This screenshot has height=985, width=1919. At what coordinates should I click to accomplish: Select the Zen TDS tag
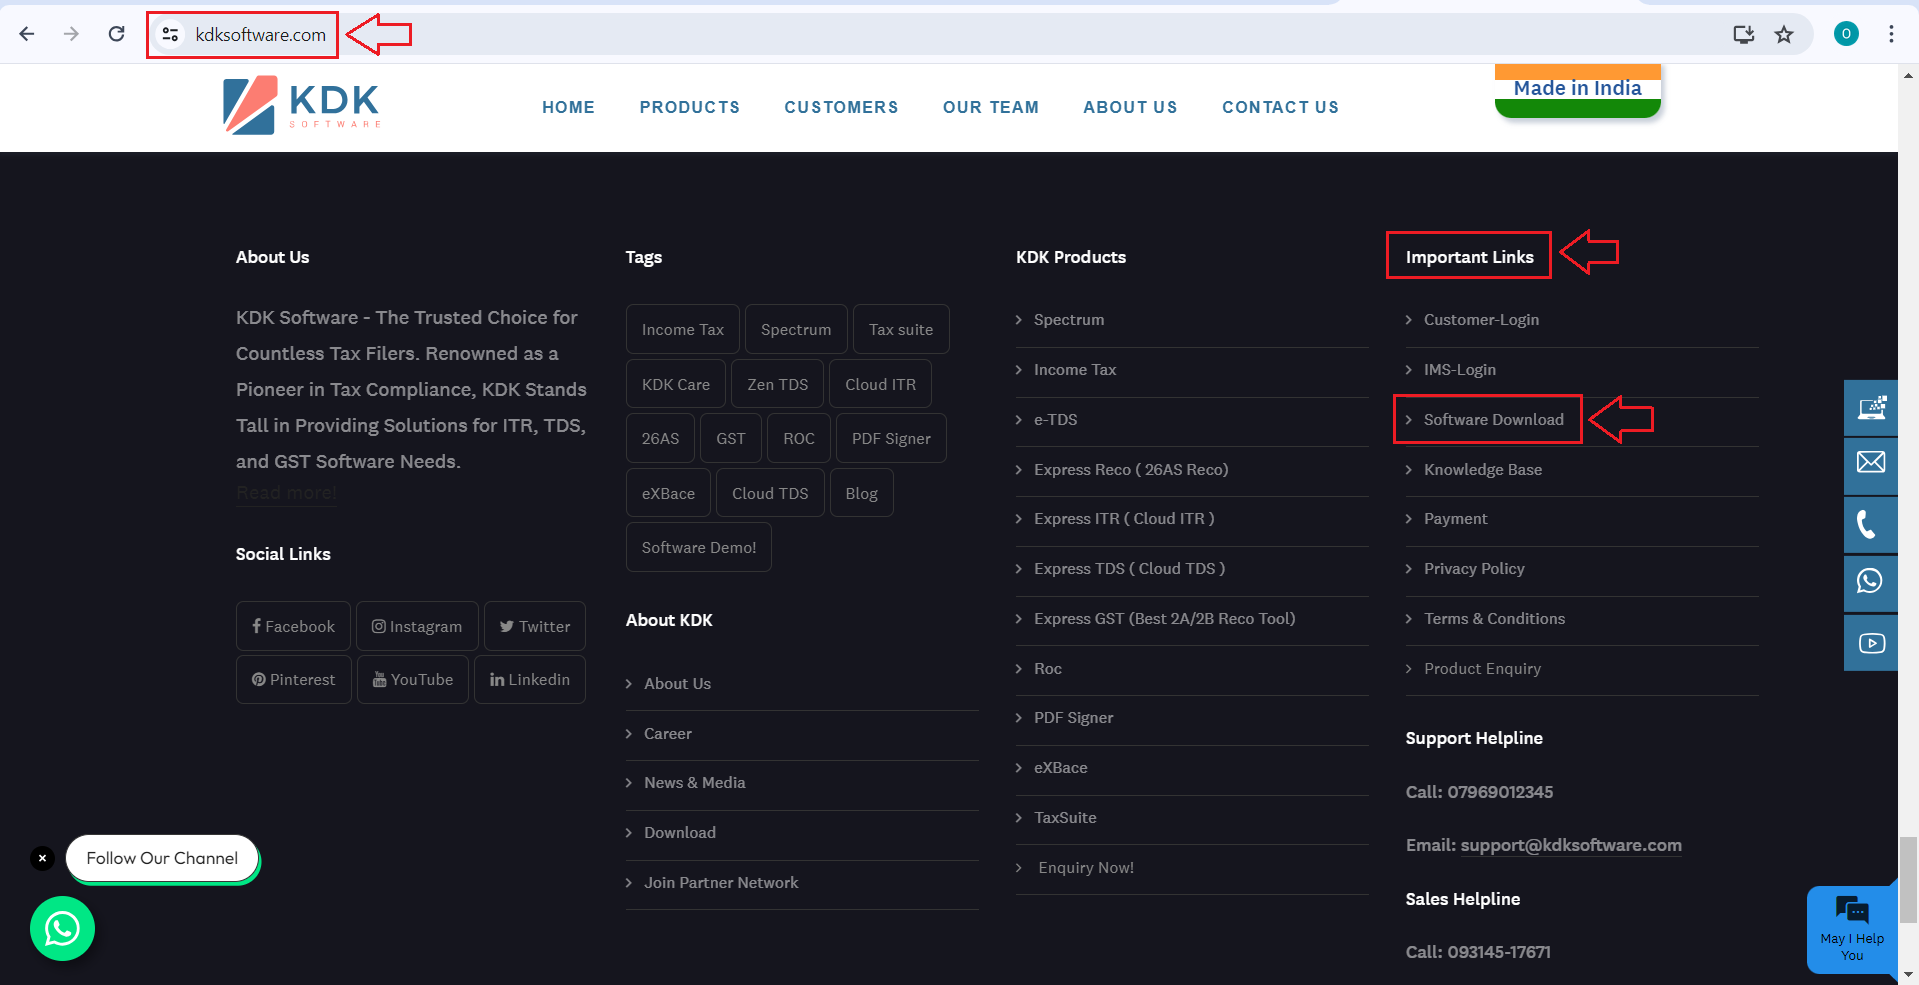pos(778,384)
